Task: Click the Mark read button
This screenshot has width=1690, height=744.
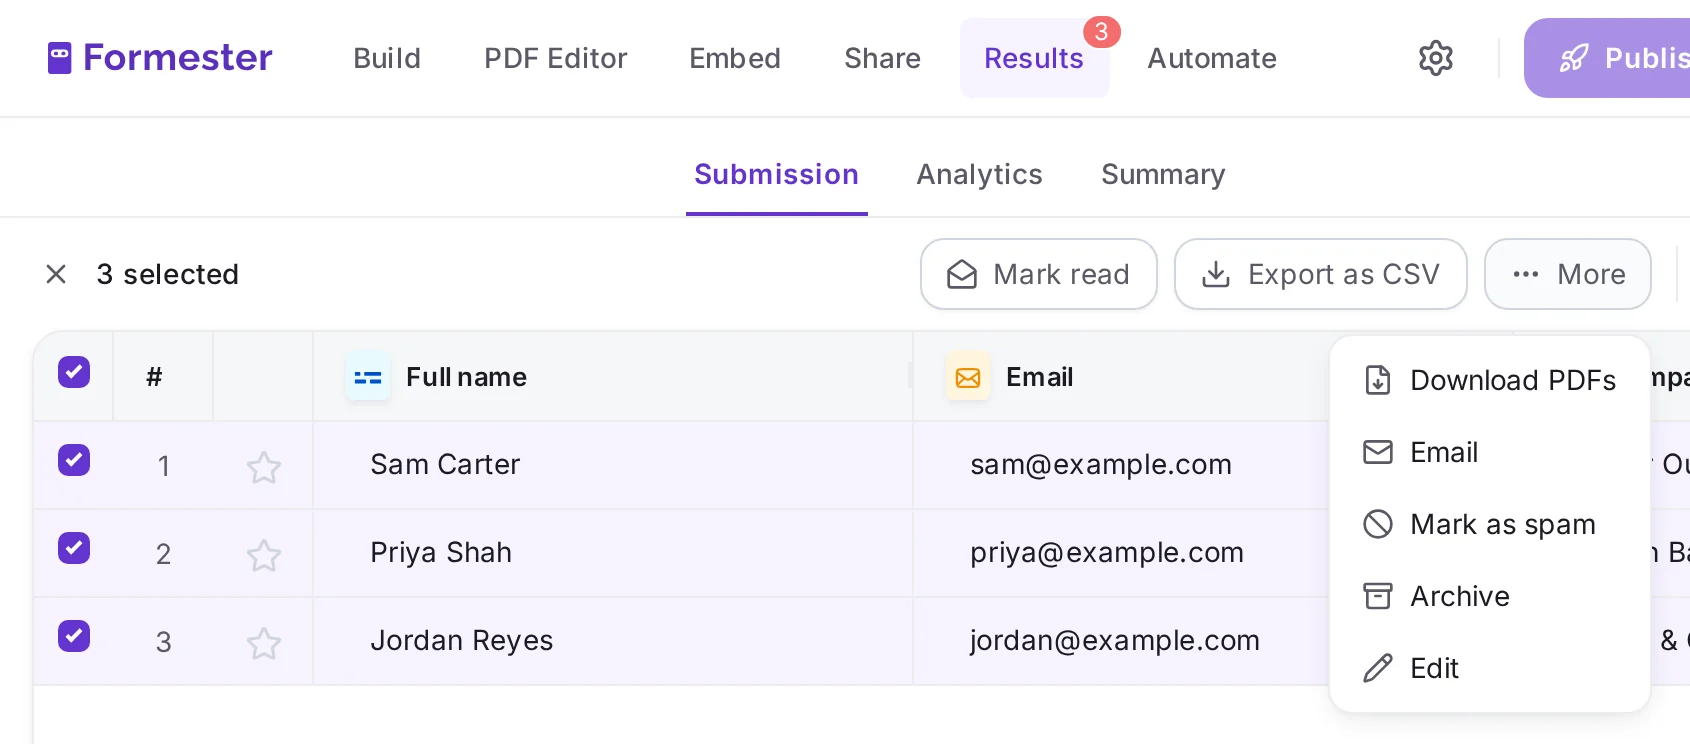Action: point(1039,274)
